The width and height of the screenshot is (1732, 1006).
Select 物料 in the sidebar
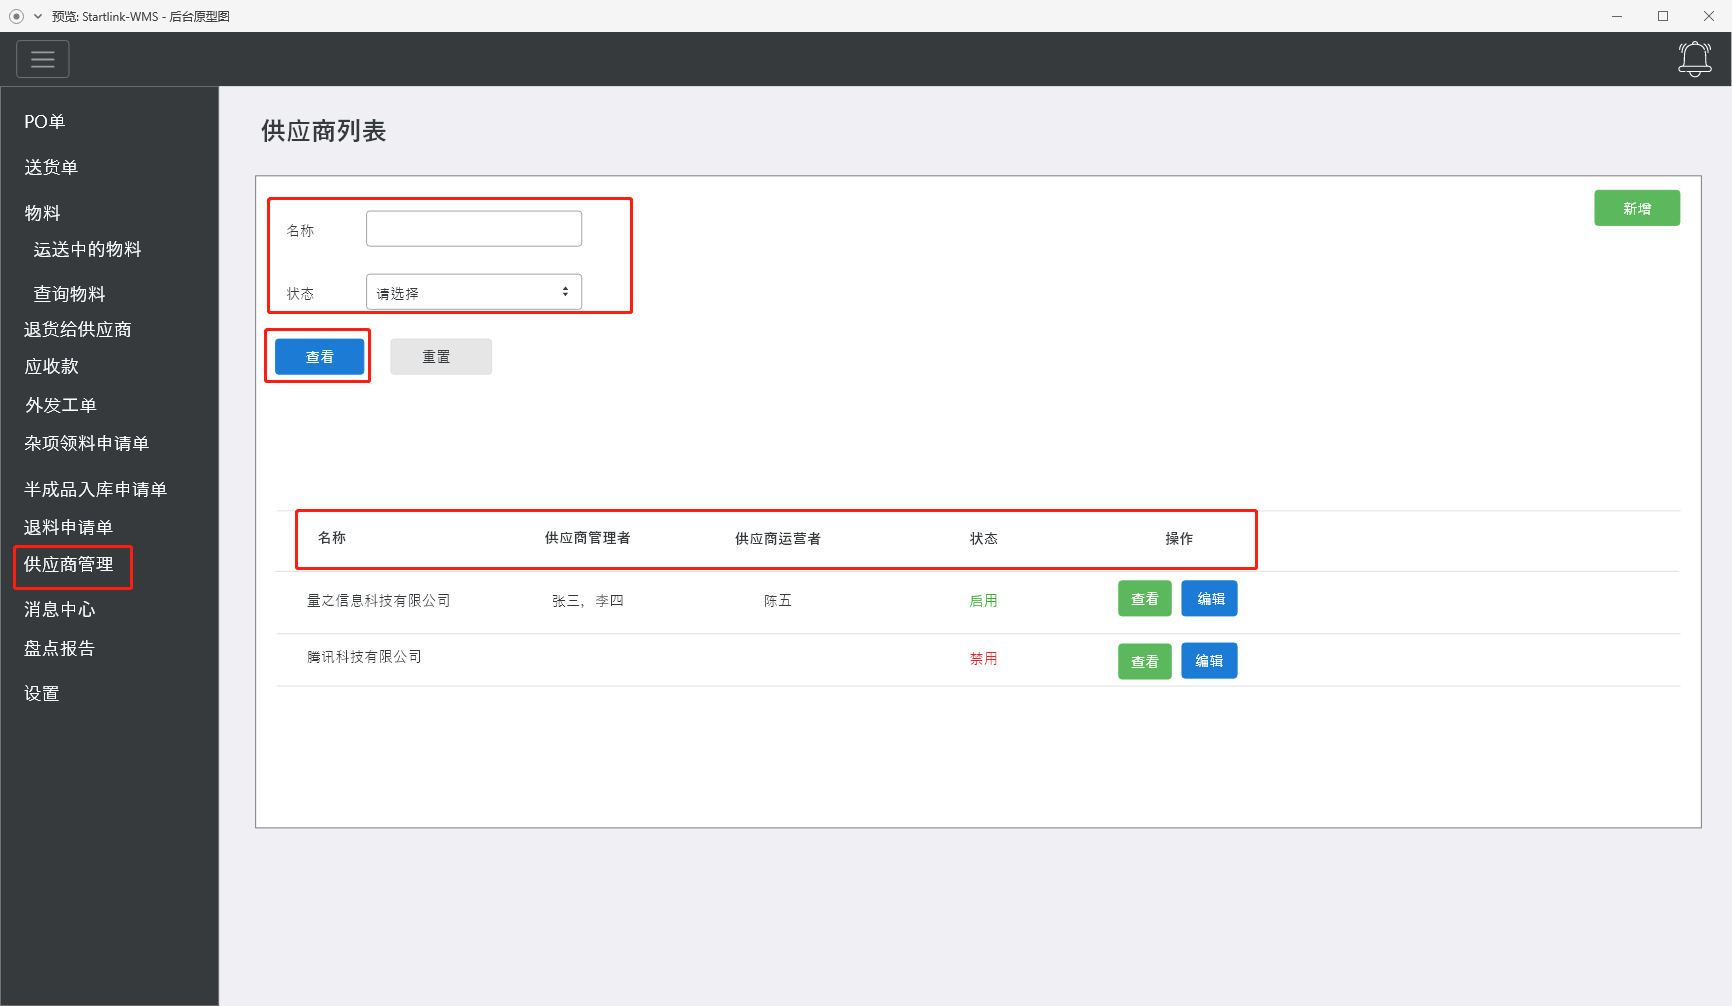pos(43,213)
